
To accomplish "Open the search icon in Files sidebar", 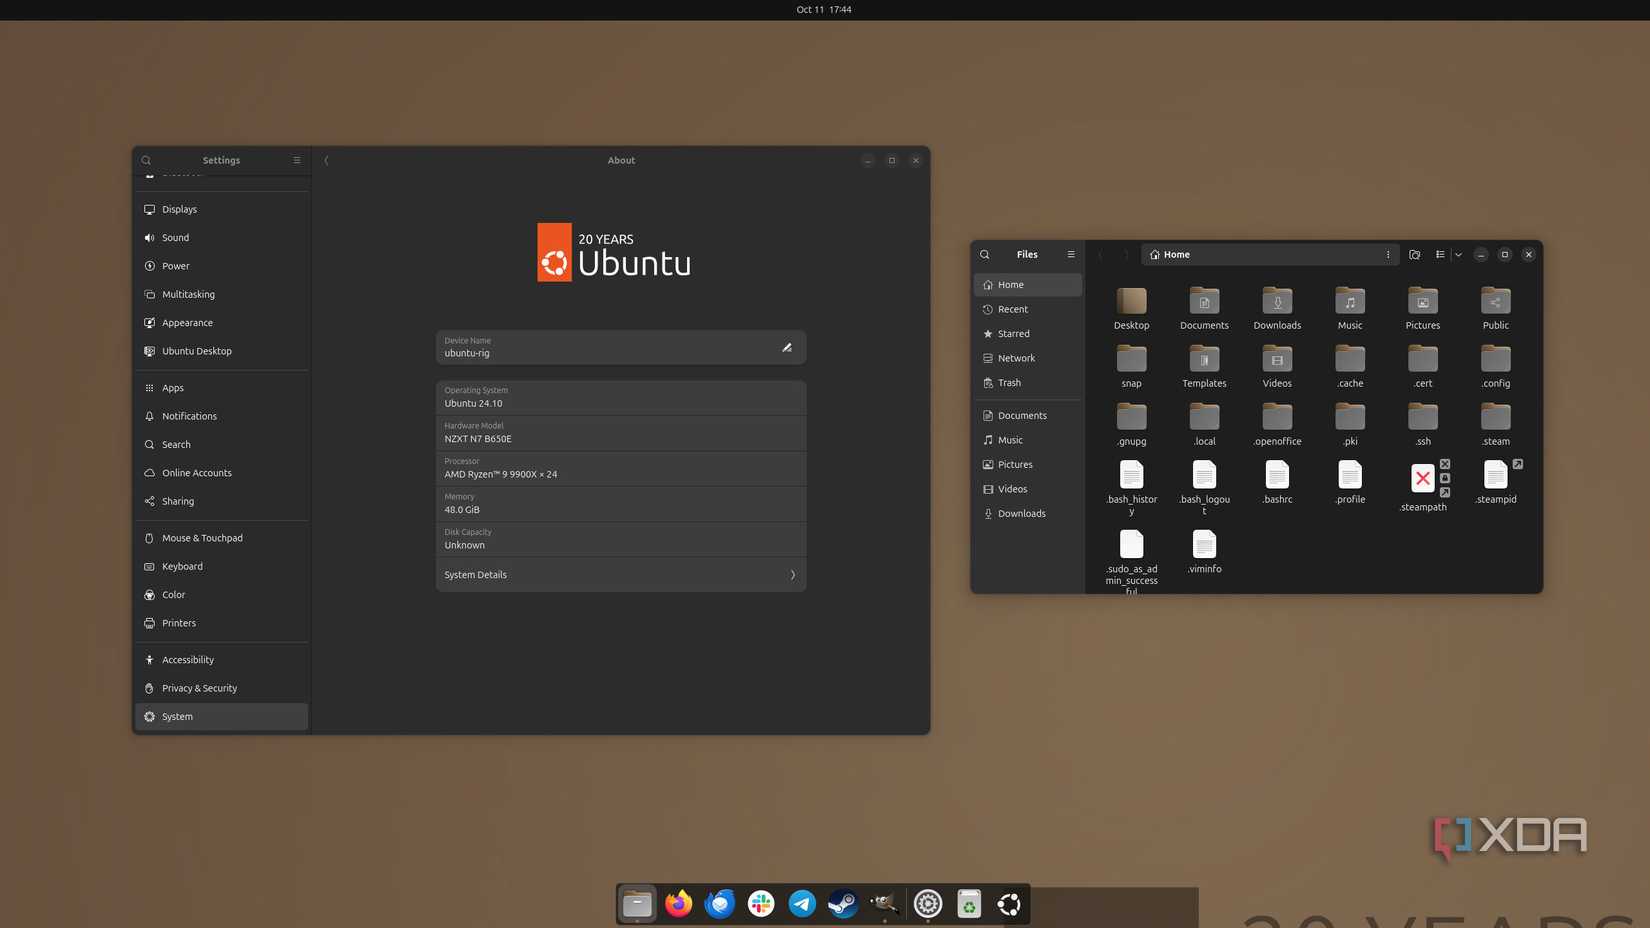I will click(984, 254).
